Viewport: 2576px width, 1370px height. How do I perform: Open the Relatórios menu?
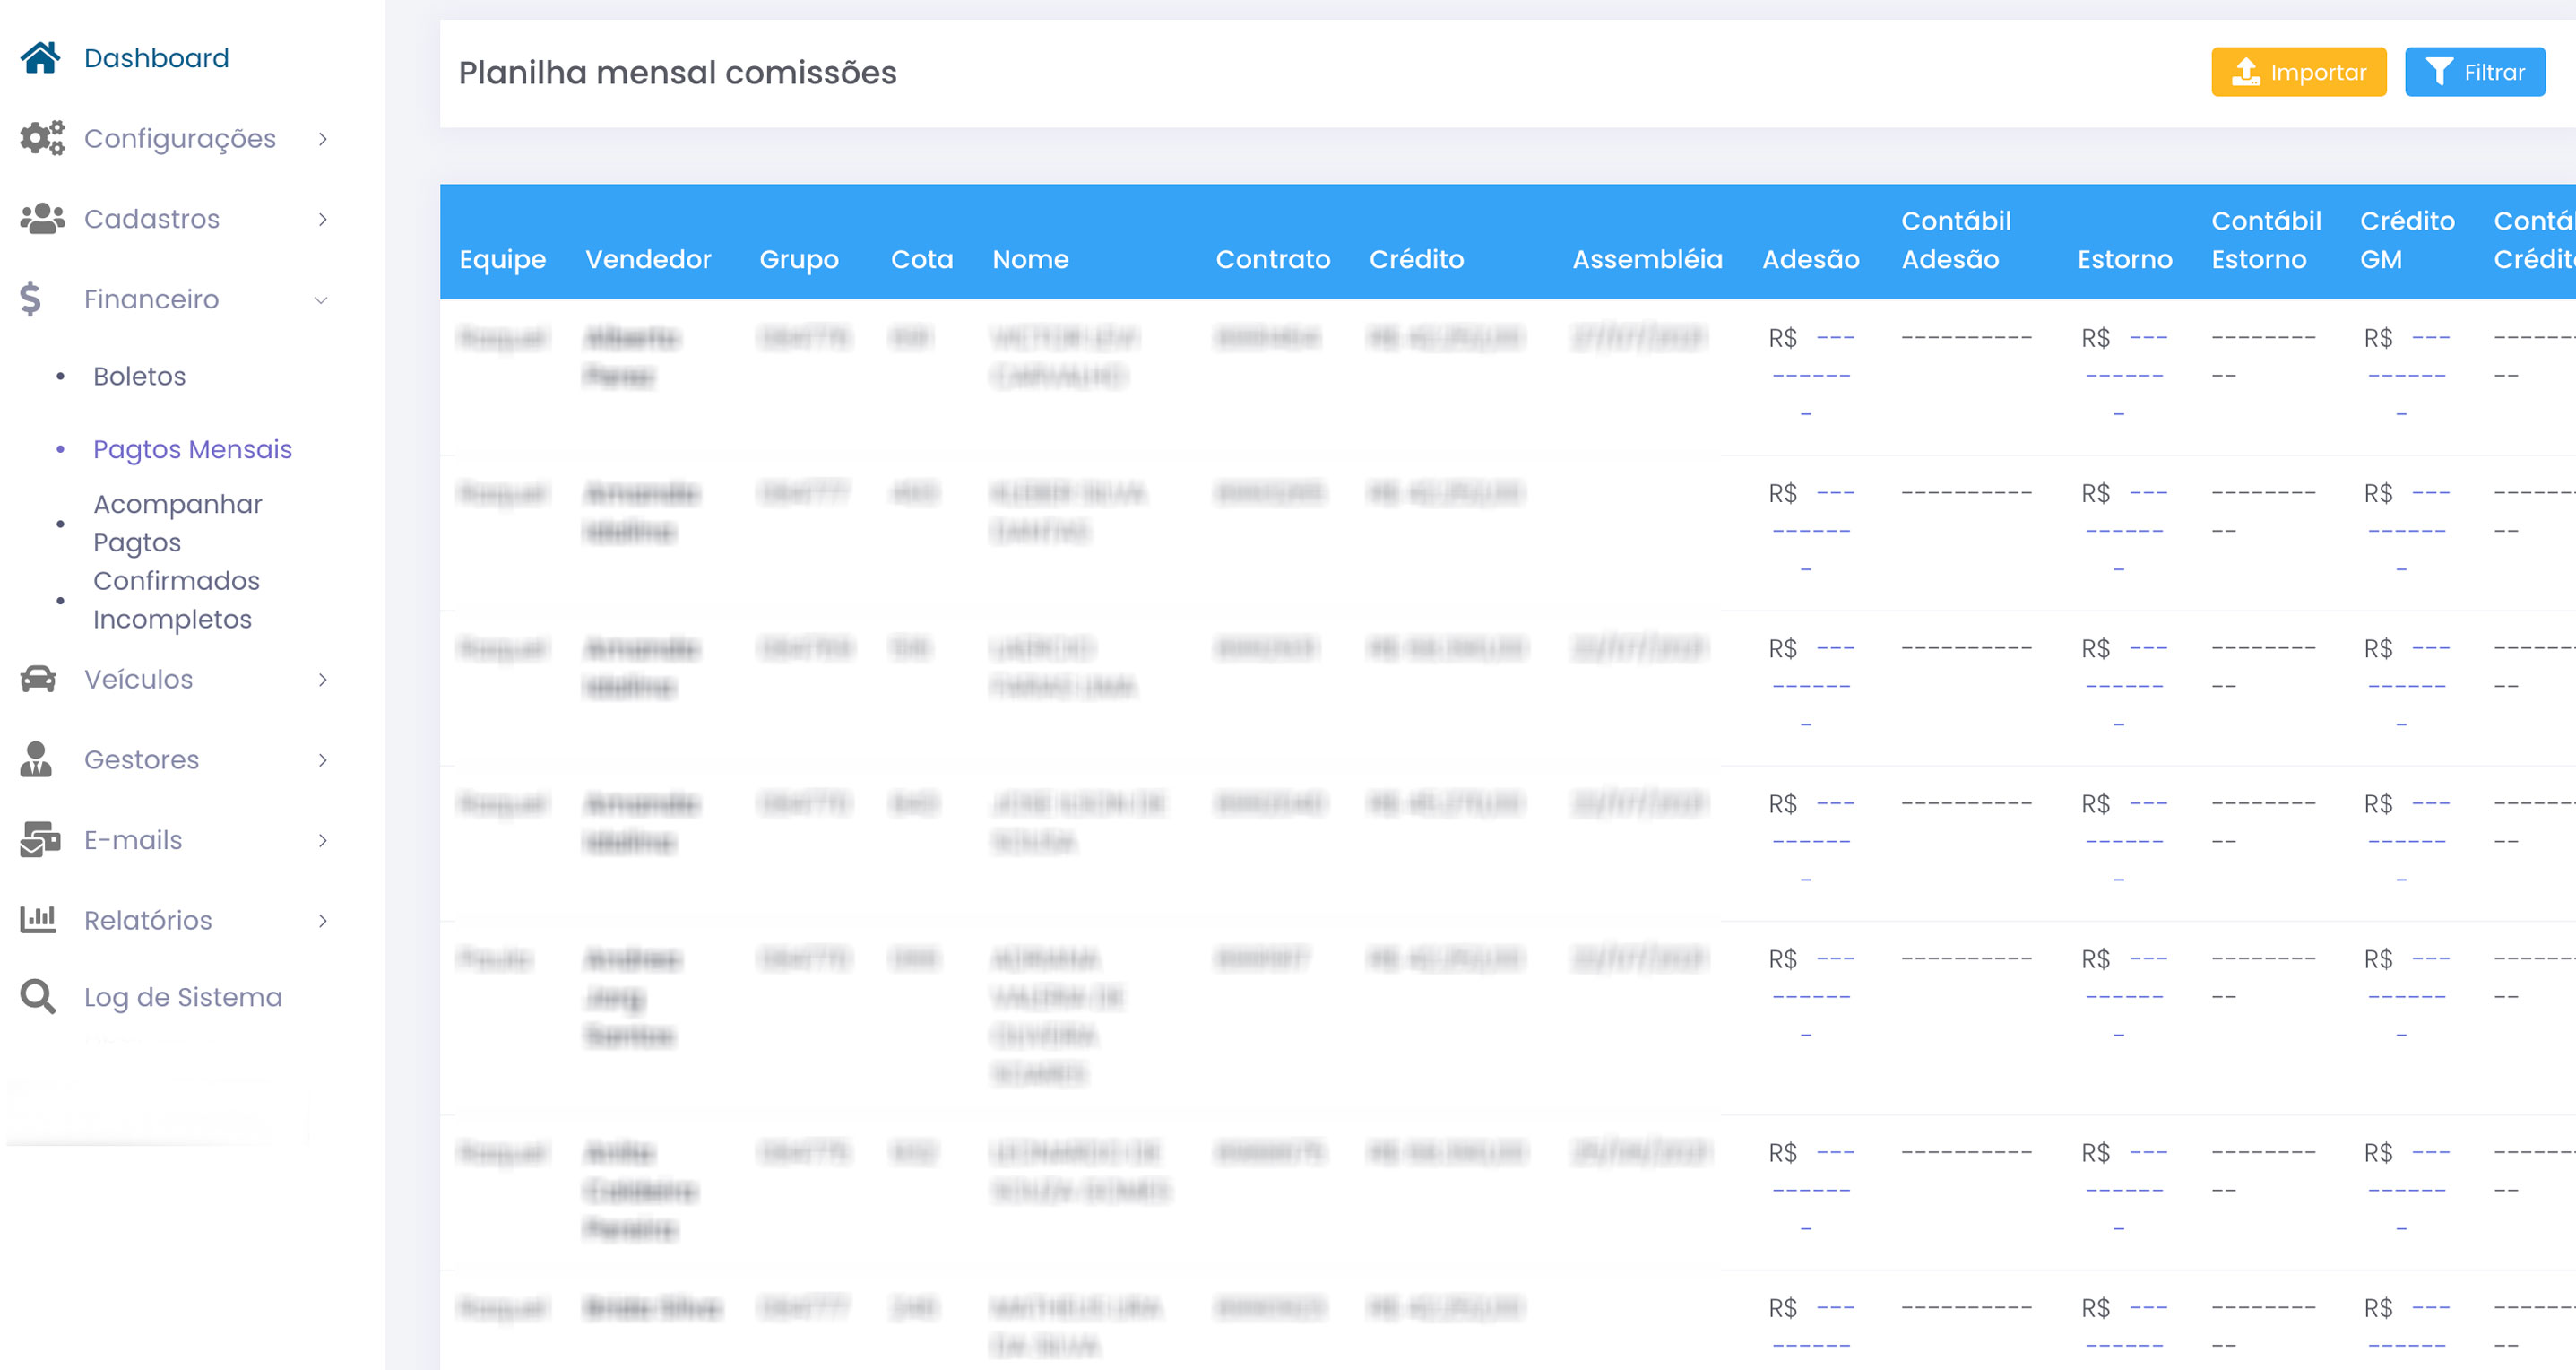click(148, 919)
